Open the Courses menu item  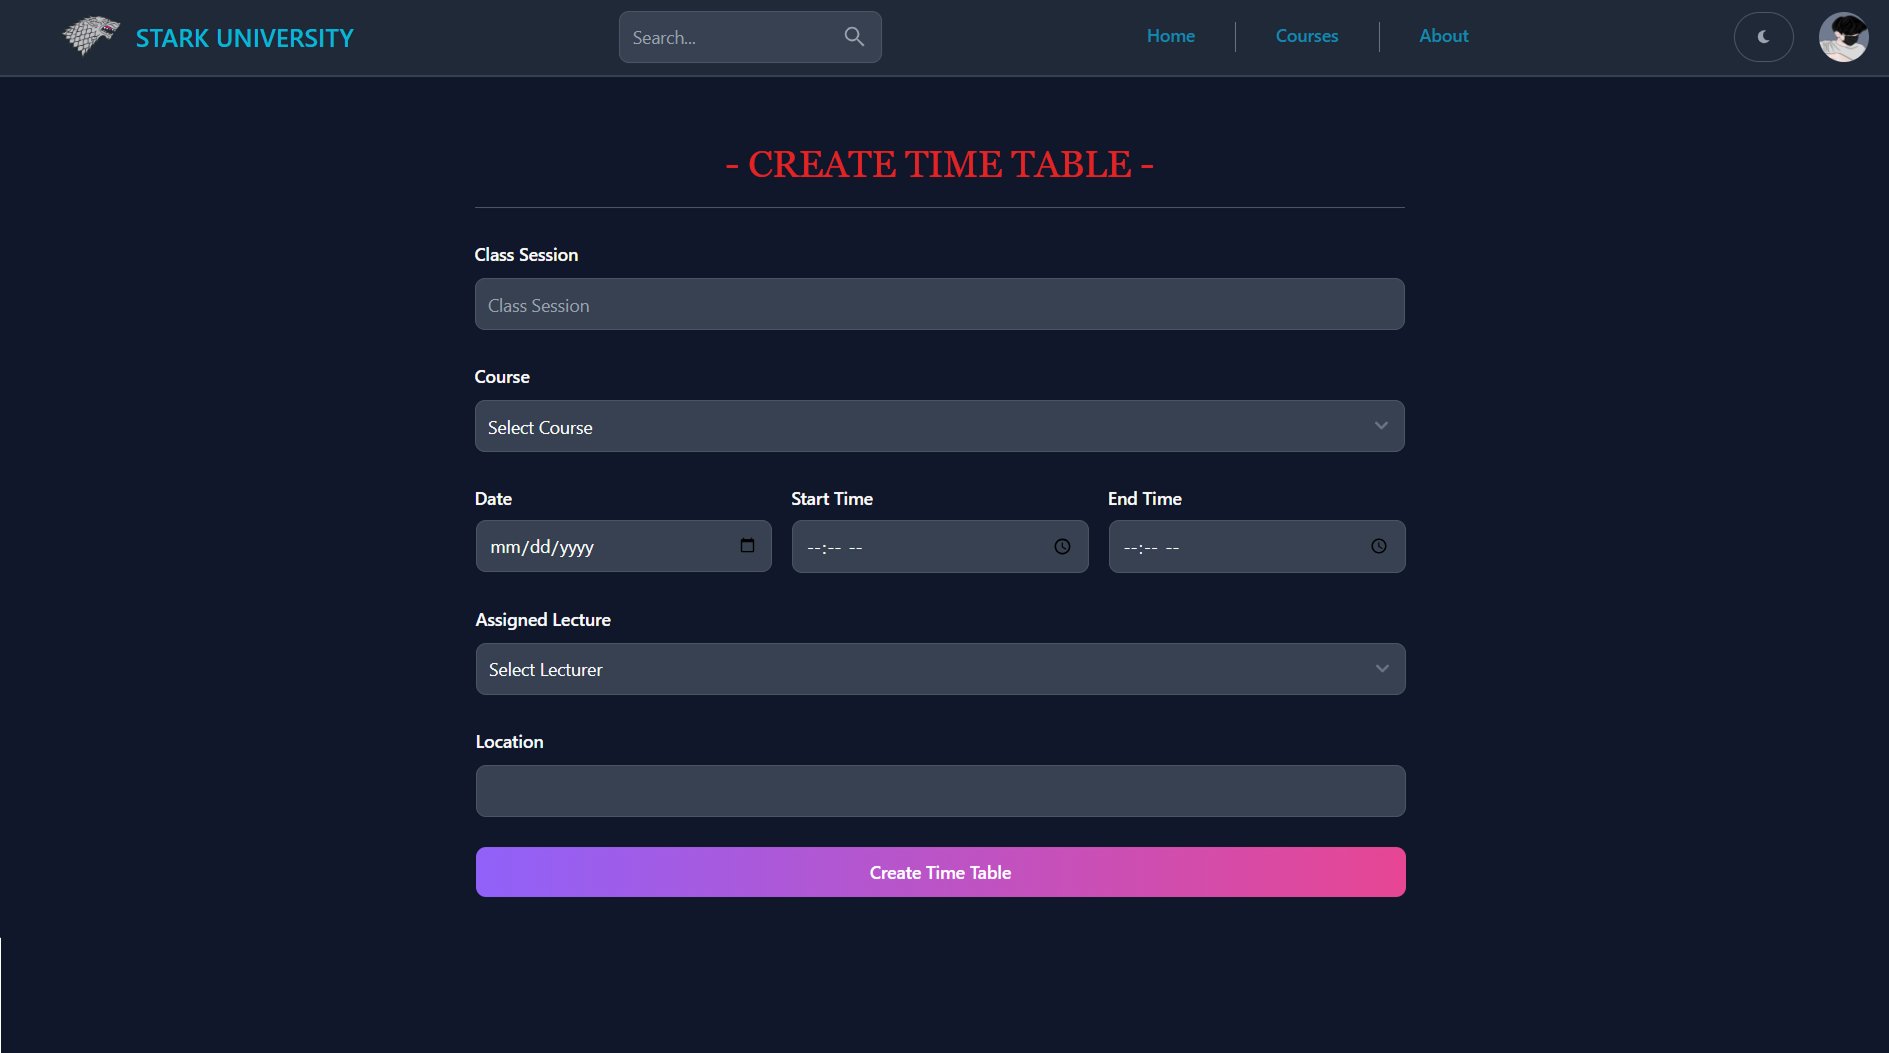click(1306, 36)
